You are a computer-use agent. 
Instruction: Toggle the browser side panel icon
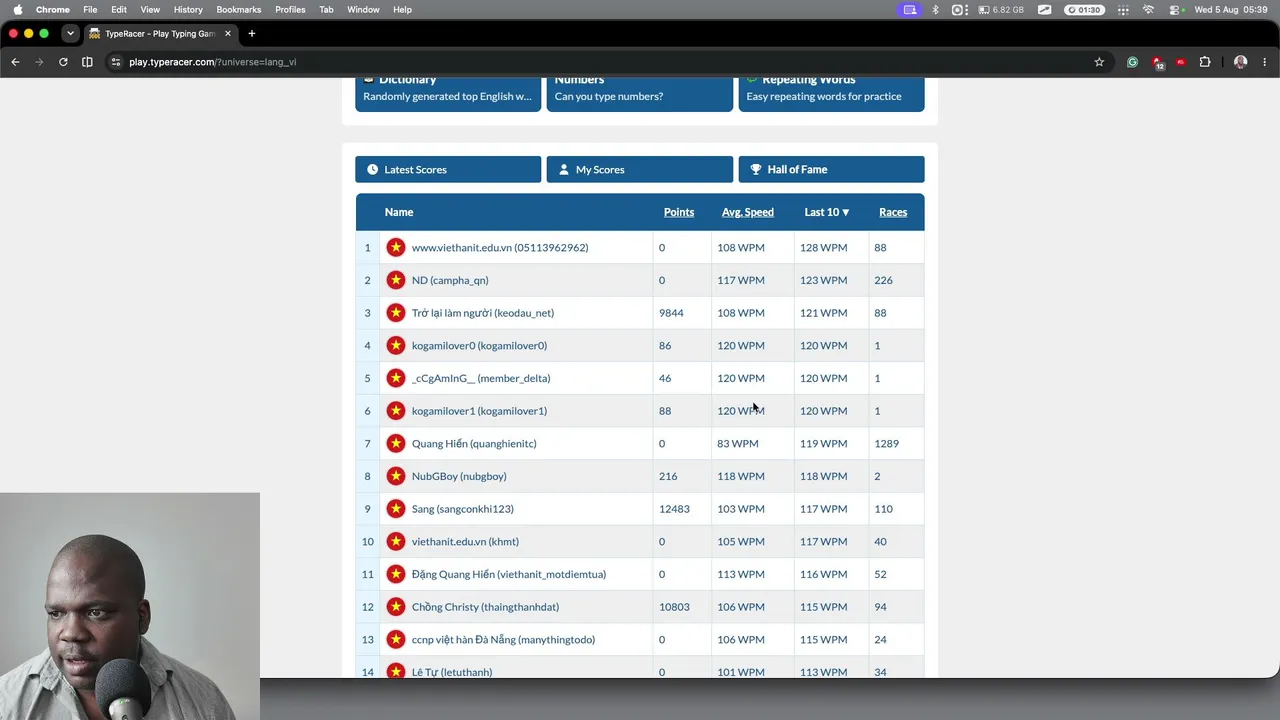tap(87, 62)
